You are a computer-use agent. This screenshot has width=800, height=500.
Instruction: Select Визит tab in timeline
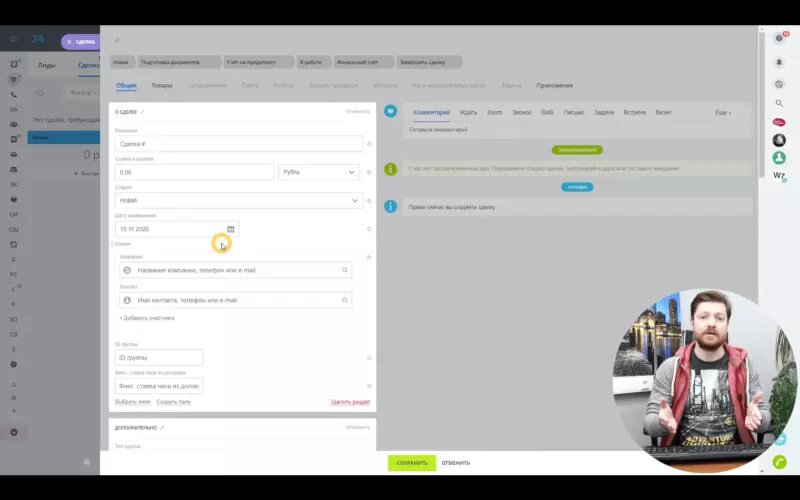[663, 112]
